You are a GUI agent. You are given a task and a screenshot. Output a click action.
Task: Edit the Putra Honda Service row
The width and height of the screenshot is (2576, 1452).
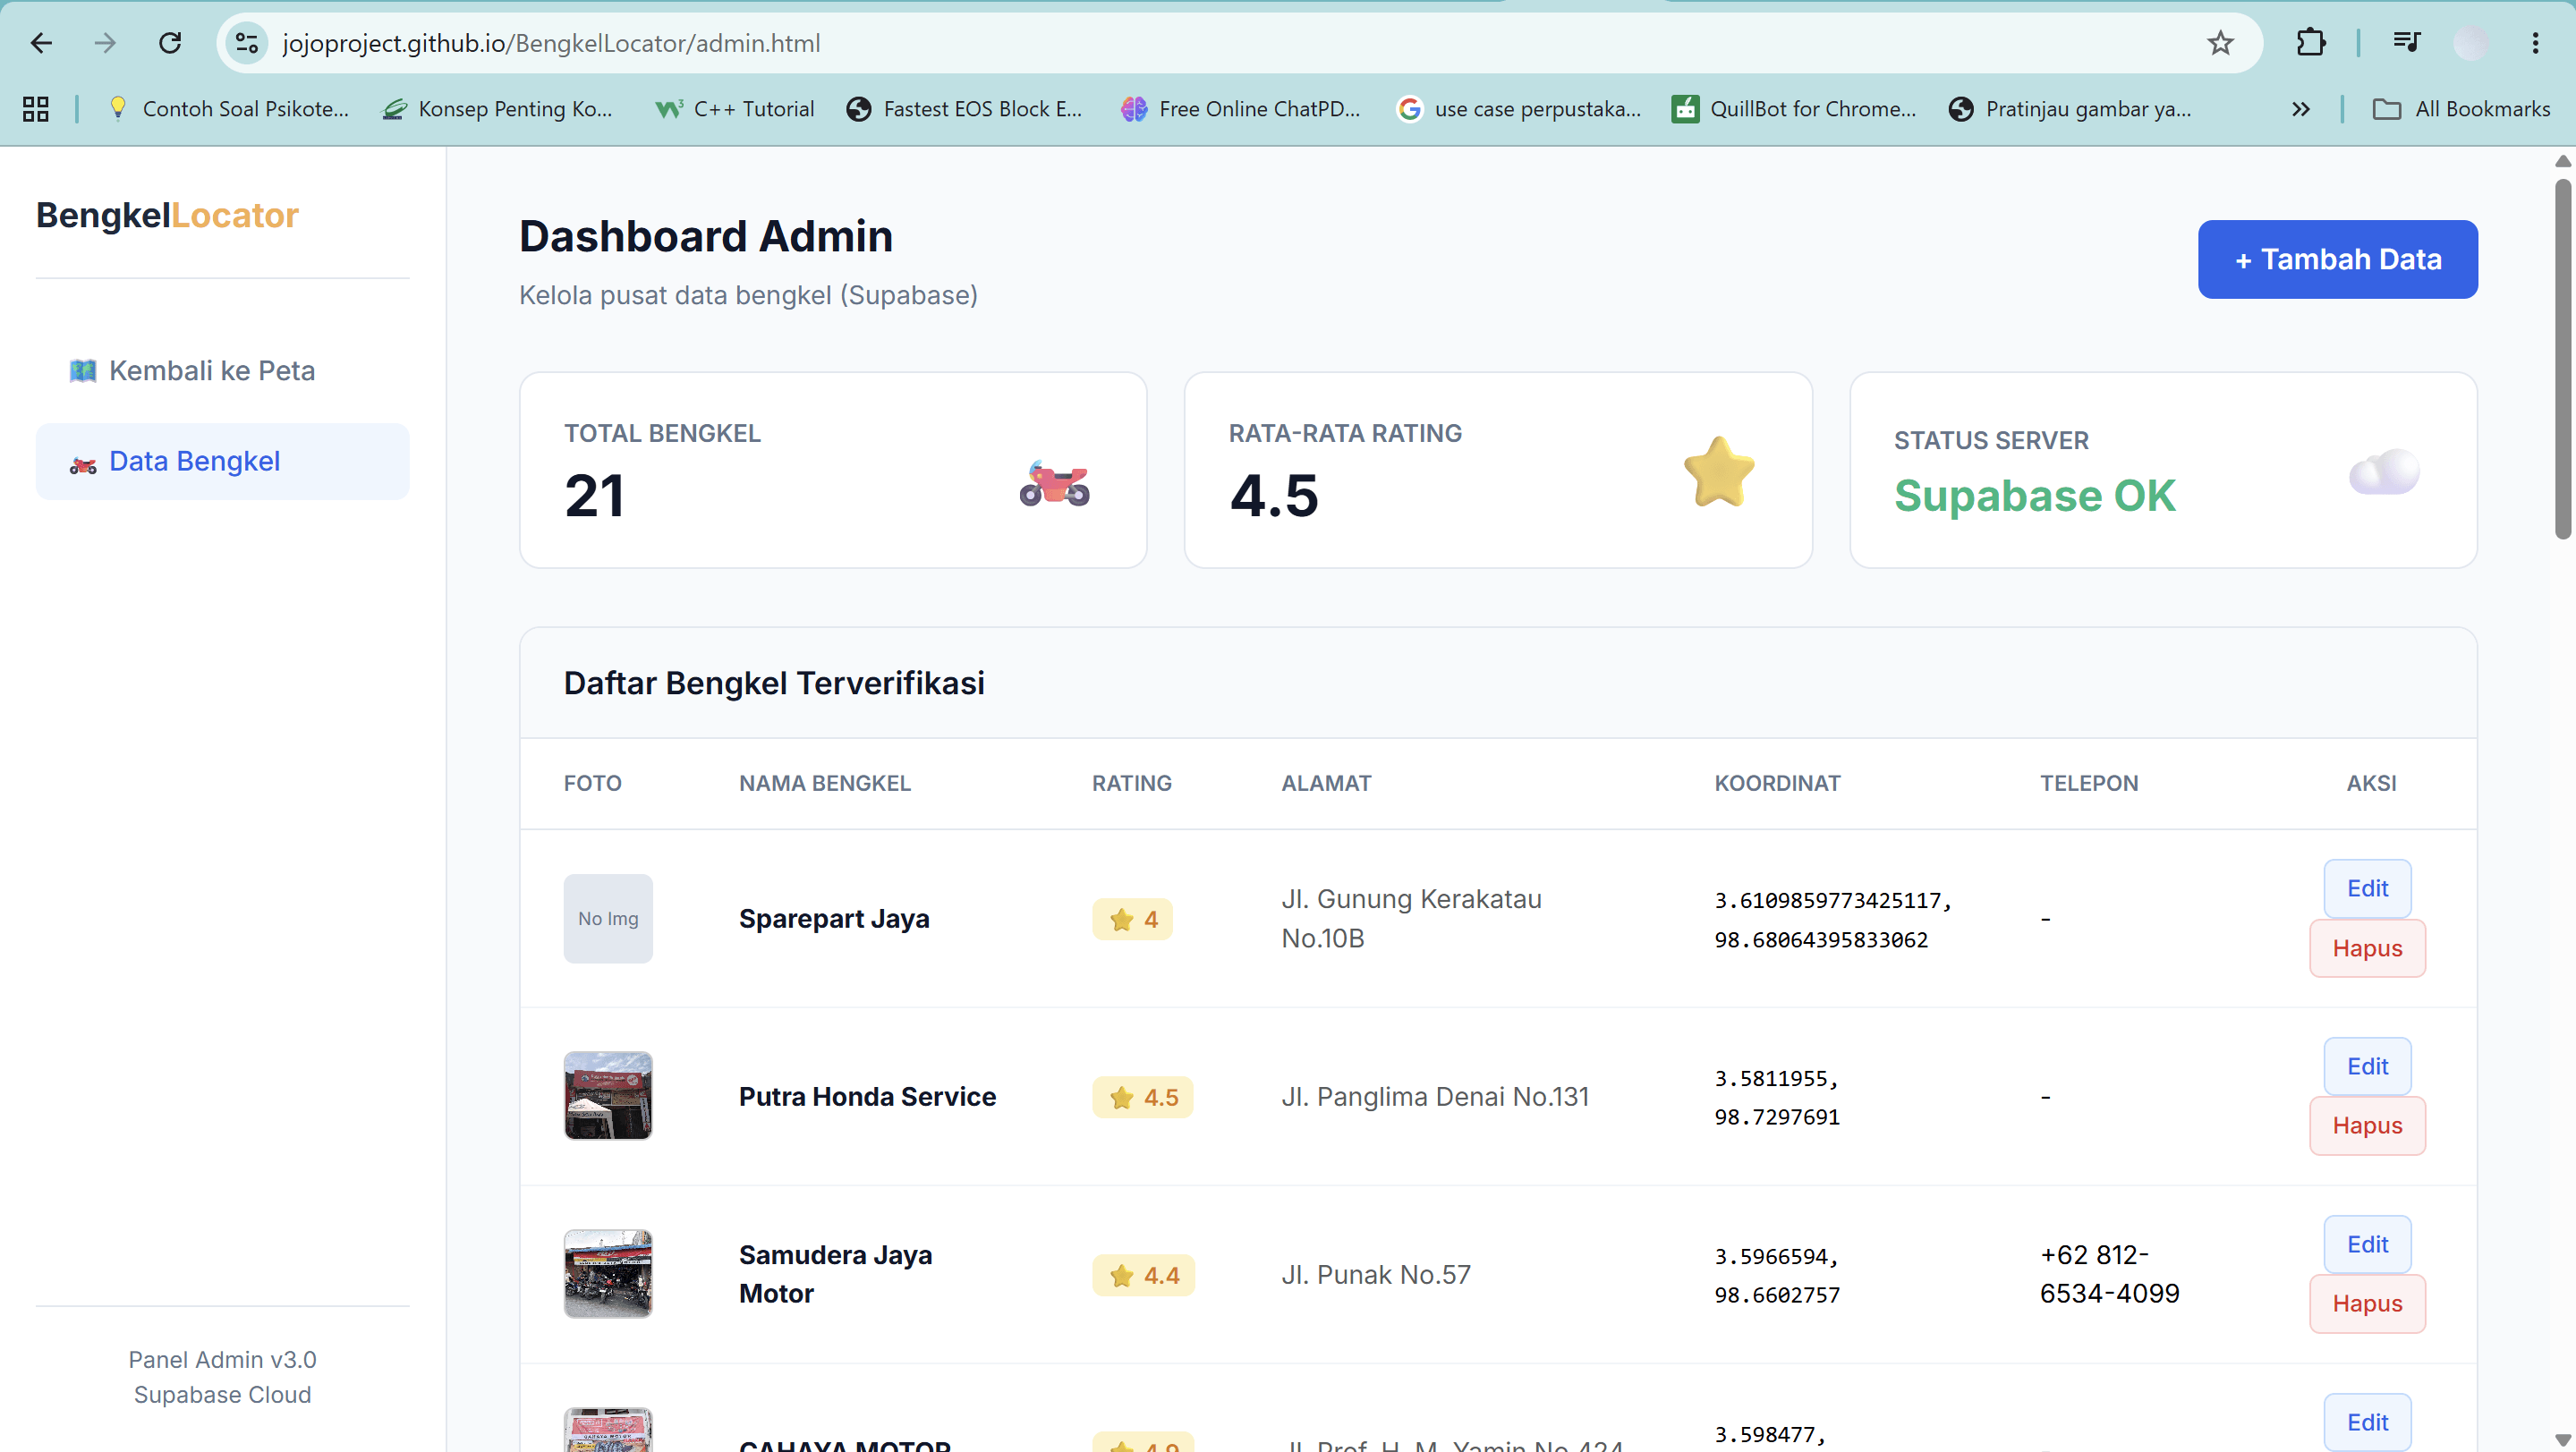(2367, 1066)
